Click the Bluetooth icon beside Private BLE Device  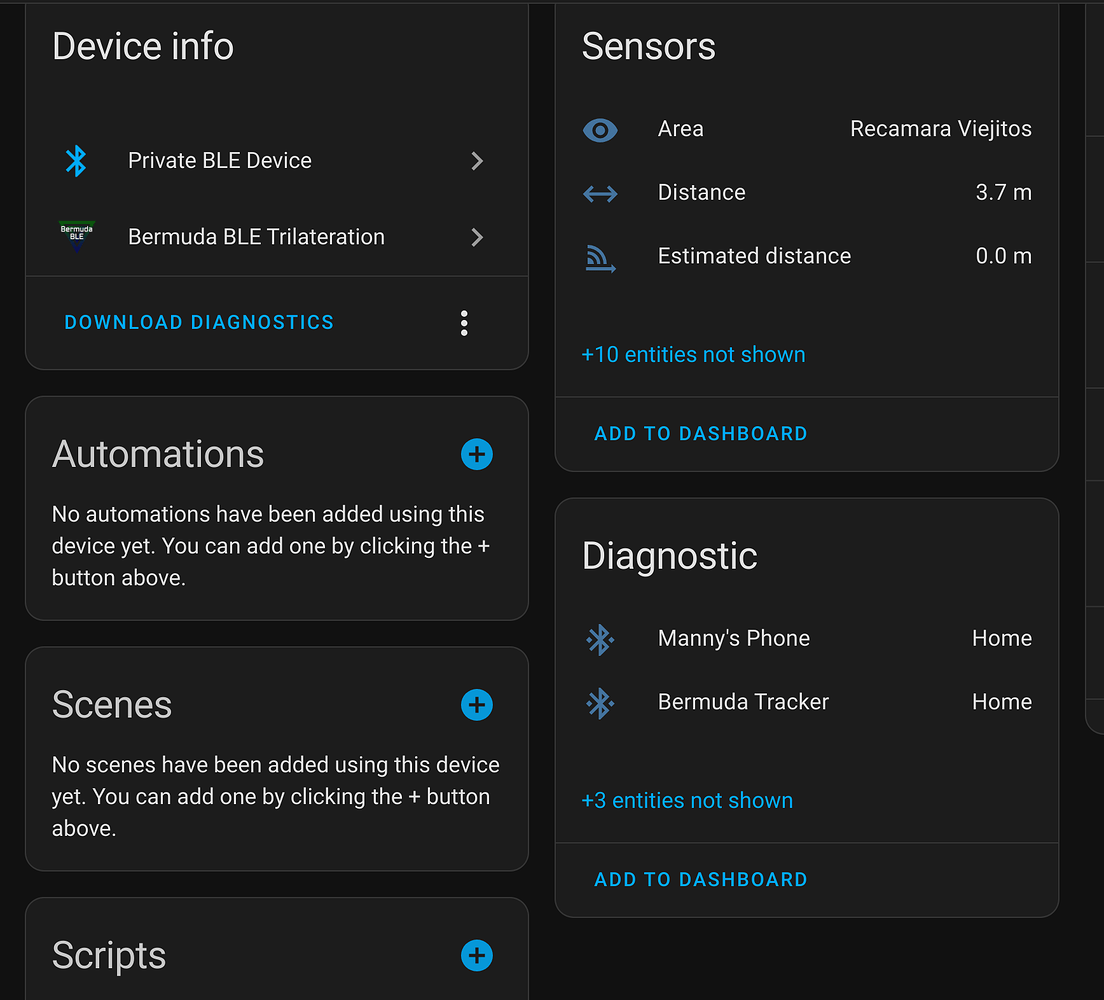(76, 161)
